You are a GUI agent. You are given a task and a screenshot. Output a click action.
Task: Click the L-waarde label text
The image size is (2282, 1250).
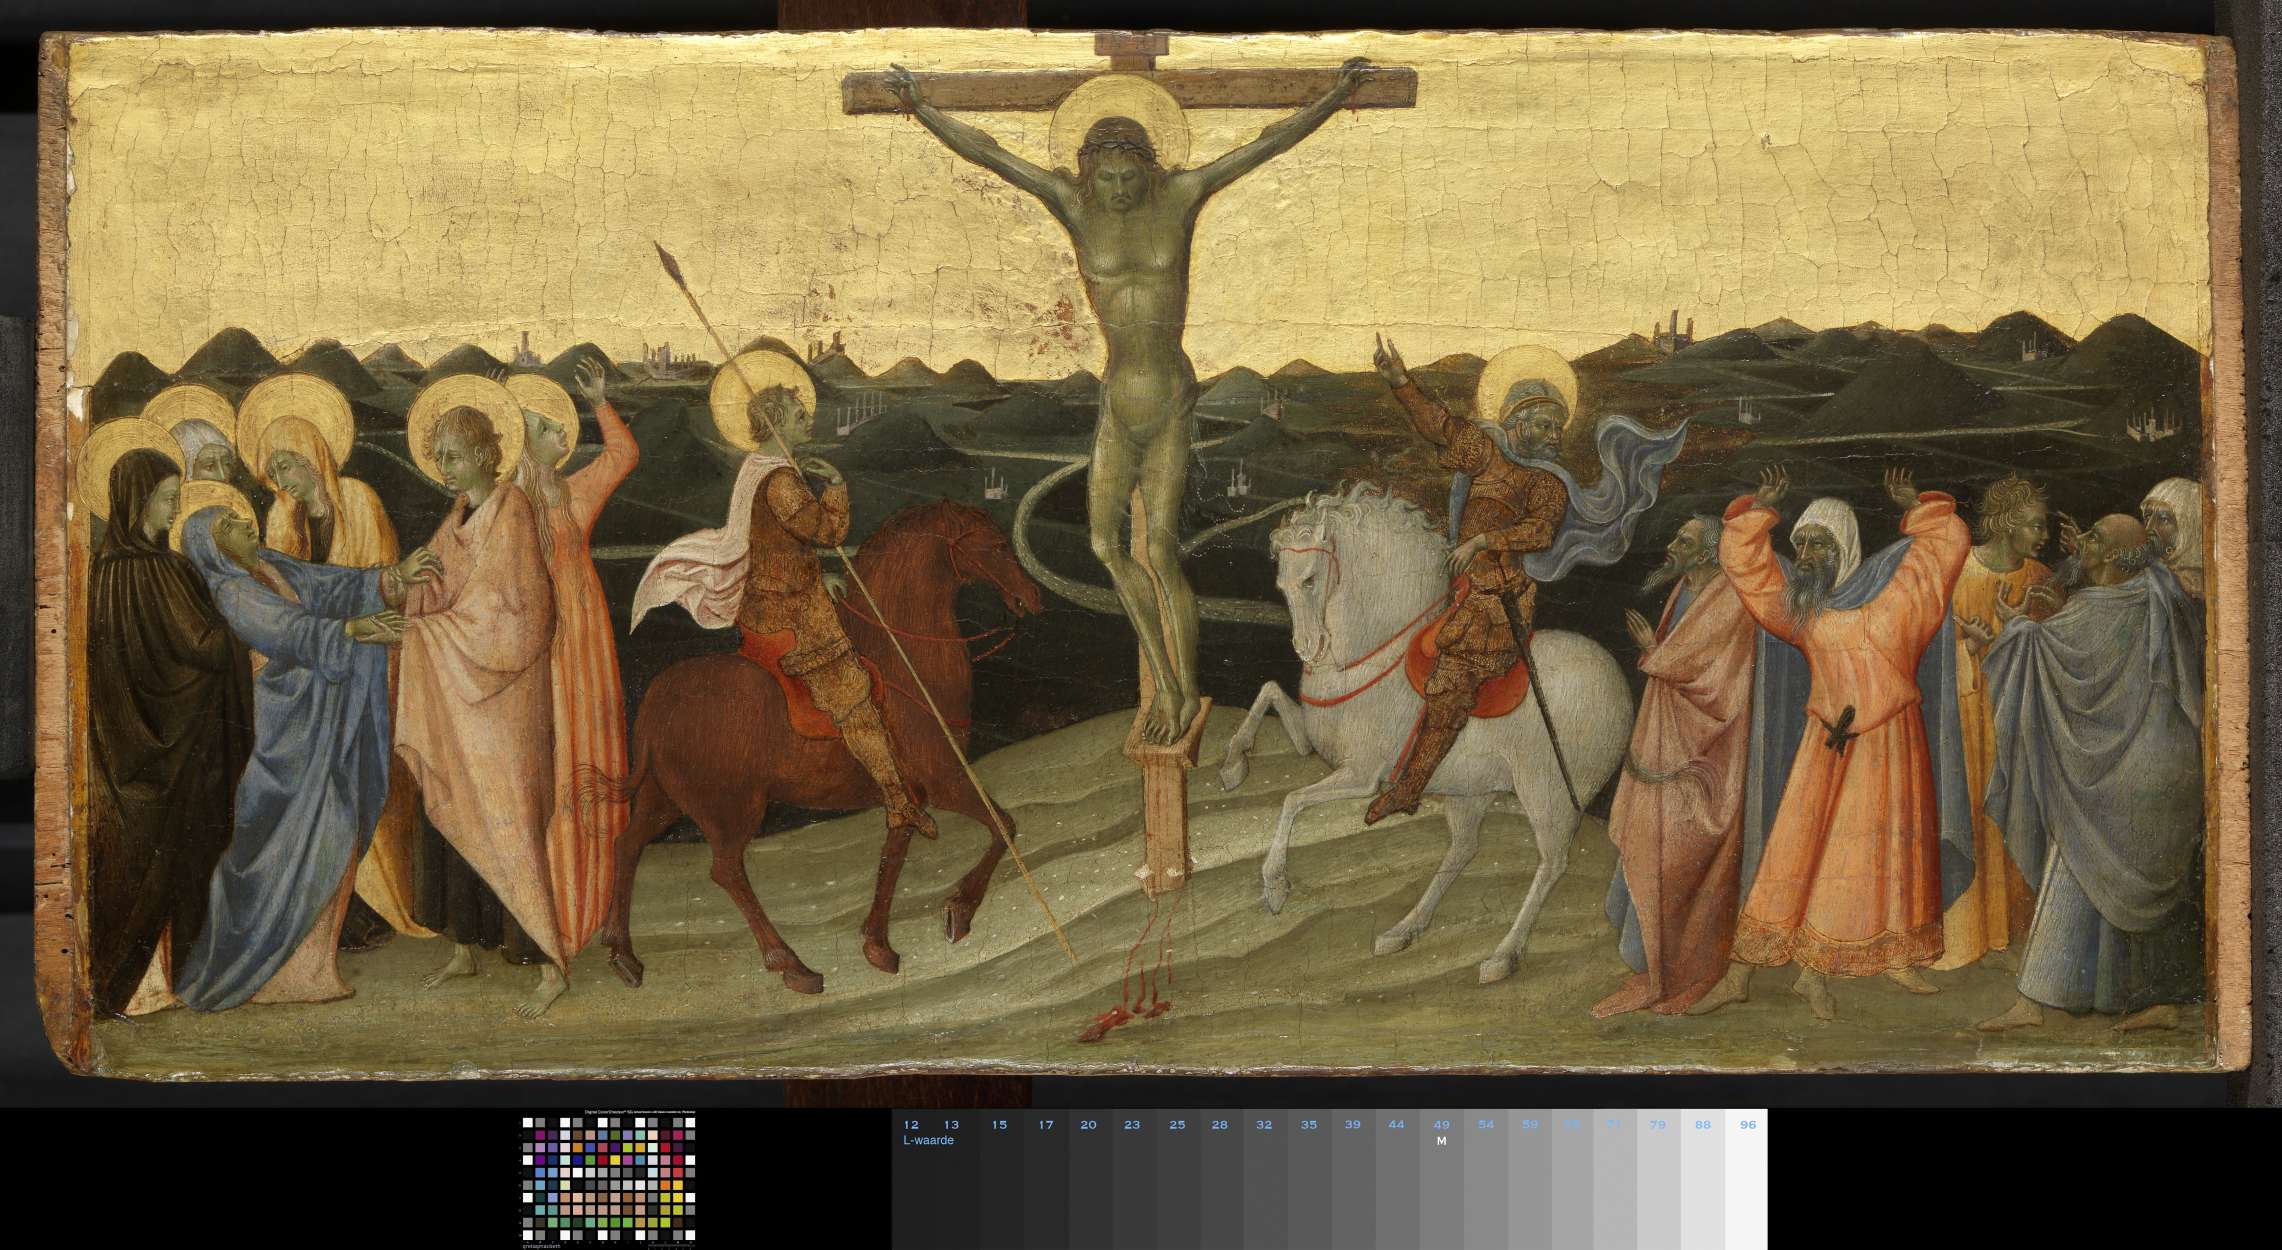(x=928, y=1140)
